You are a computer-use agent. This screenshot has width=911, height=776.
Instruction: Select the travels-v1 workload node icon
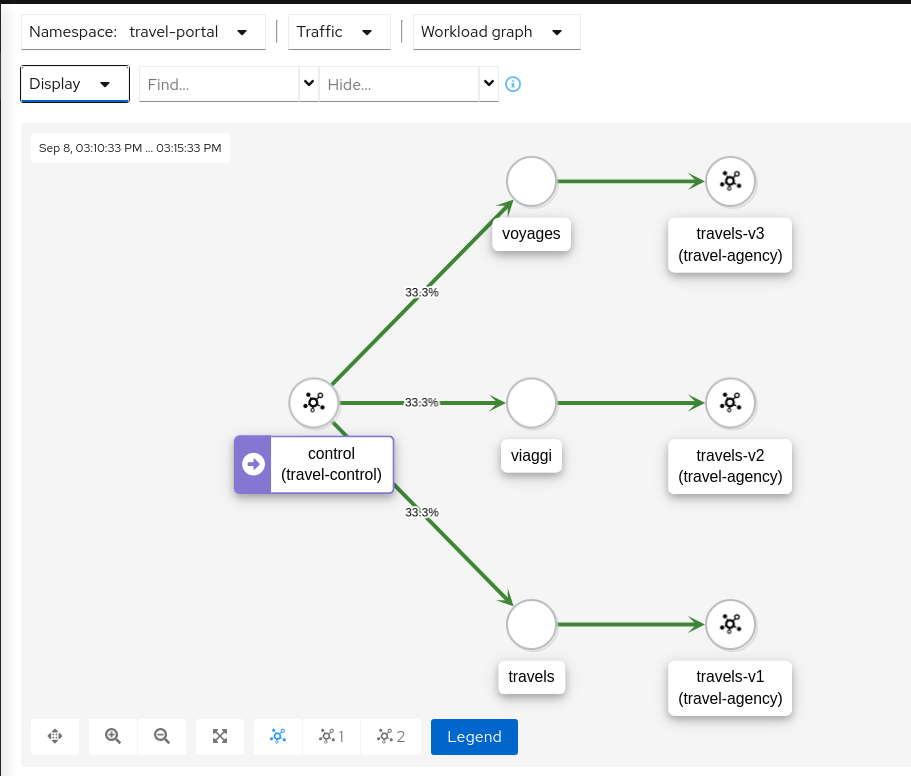[730, 624]
